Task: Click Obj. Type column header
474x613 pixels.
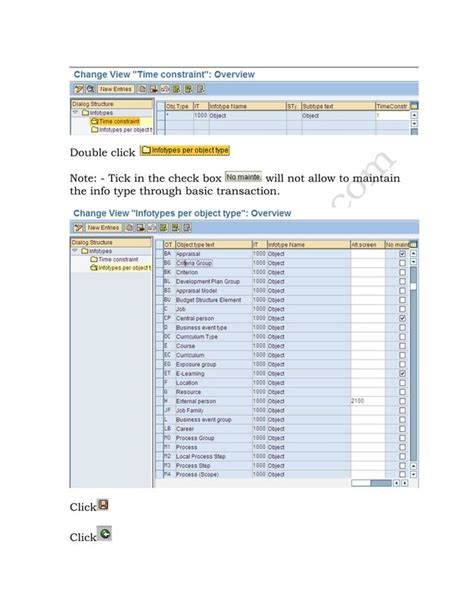Action: pyautogui.click(x=180, y=106)
